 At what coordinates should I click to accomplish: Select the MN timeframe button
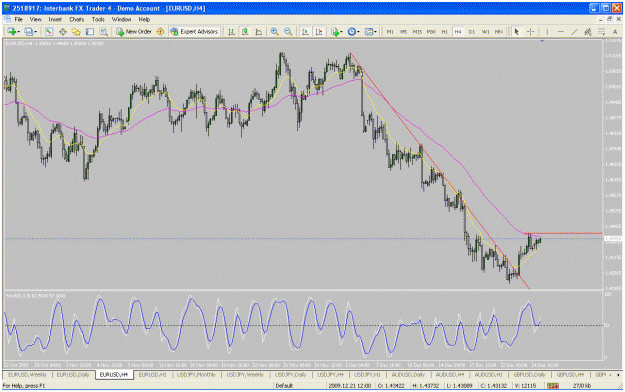click(499, 32)
